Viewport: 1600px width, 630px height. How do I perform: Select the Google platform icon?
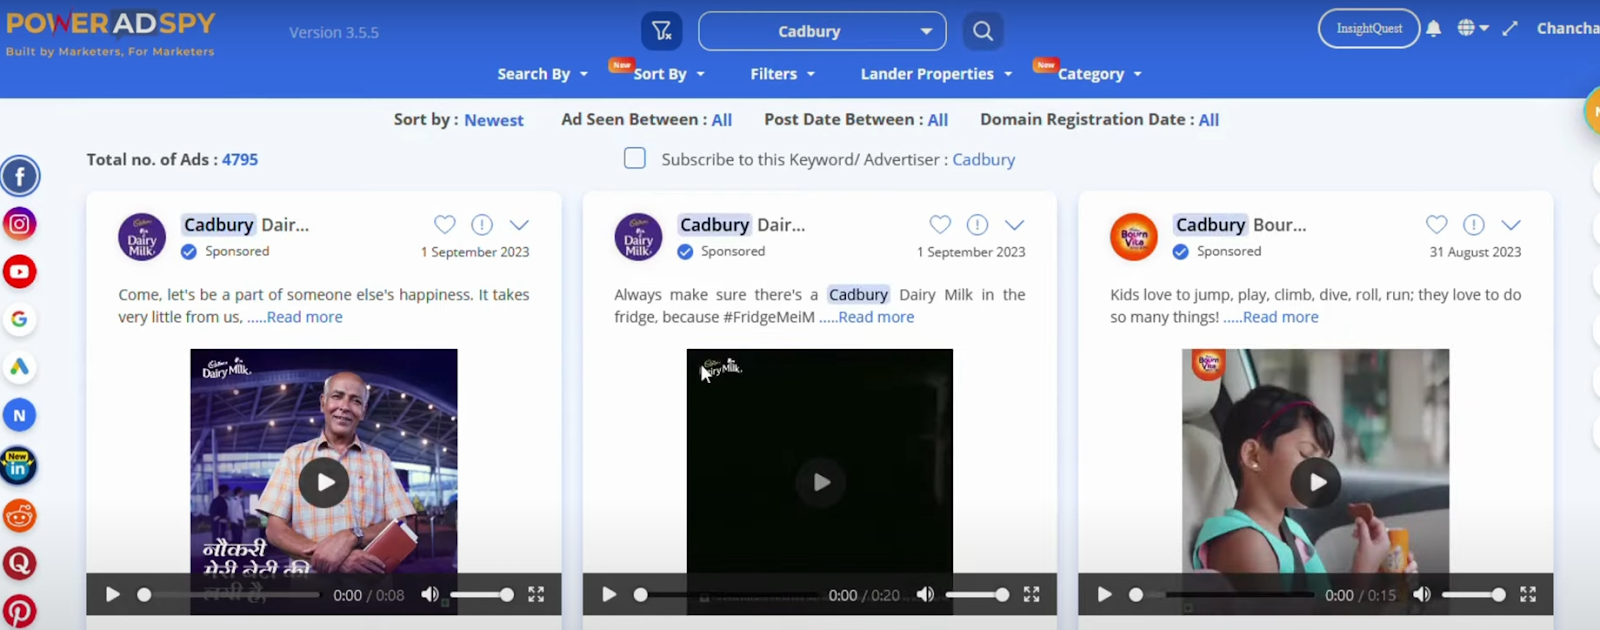[x=20, y=320]
